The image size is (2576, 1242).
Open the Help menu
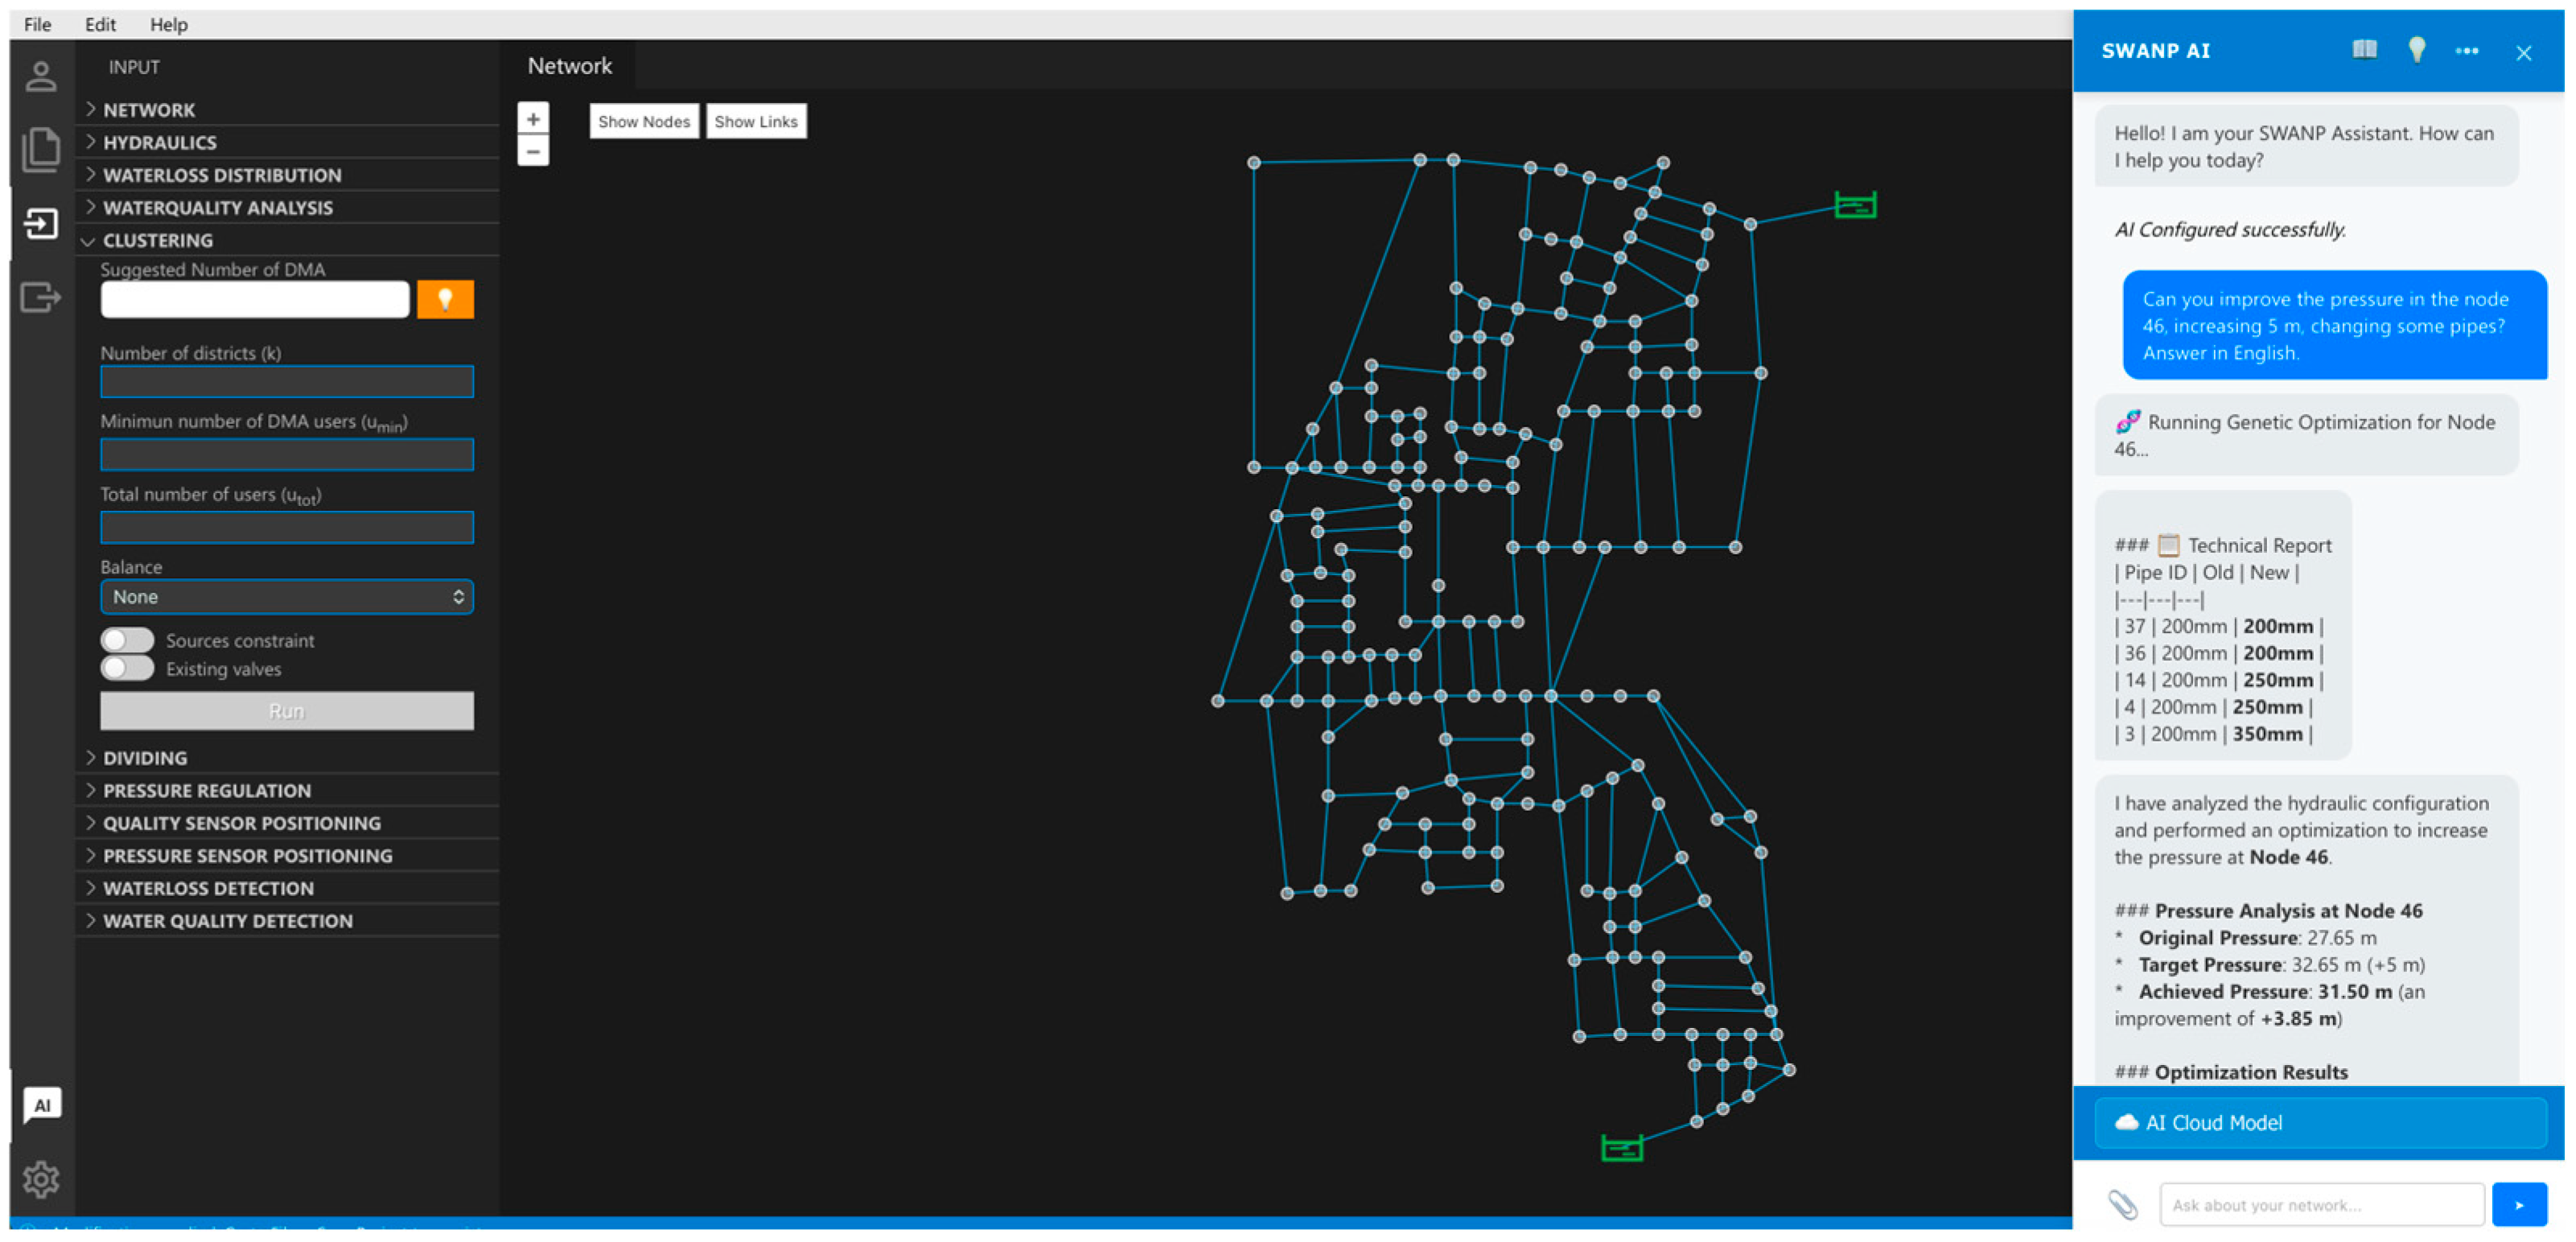tap(168, 24)
